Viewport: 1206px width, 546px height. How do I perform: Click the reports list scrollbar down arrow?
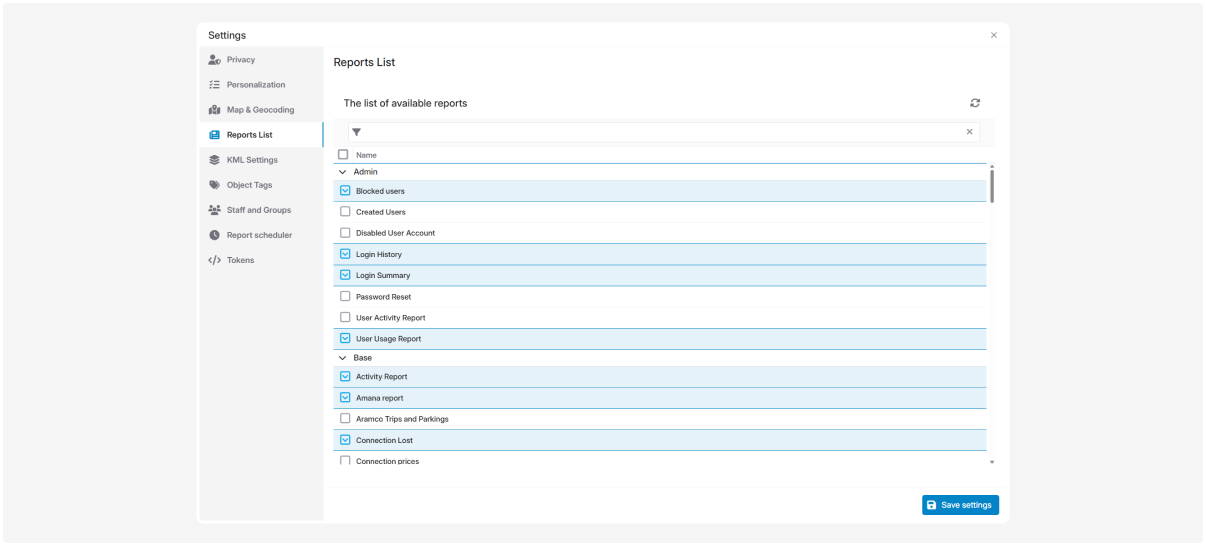click(992, 462)
